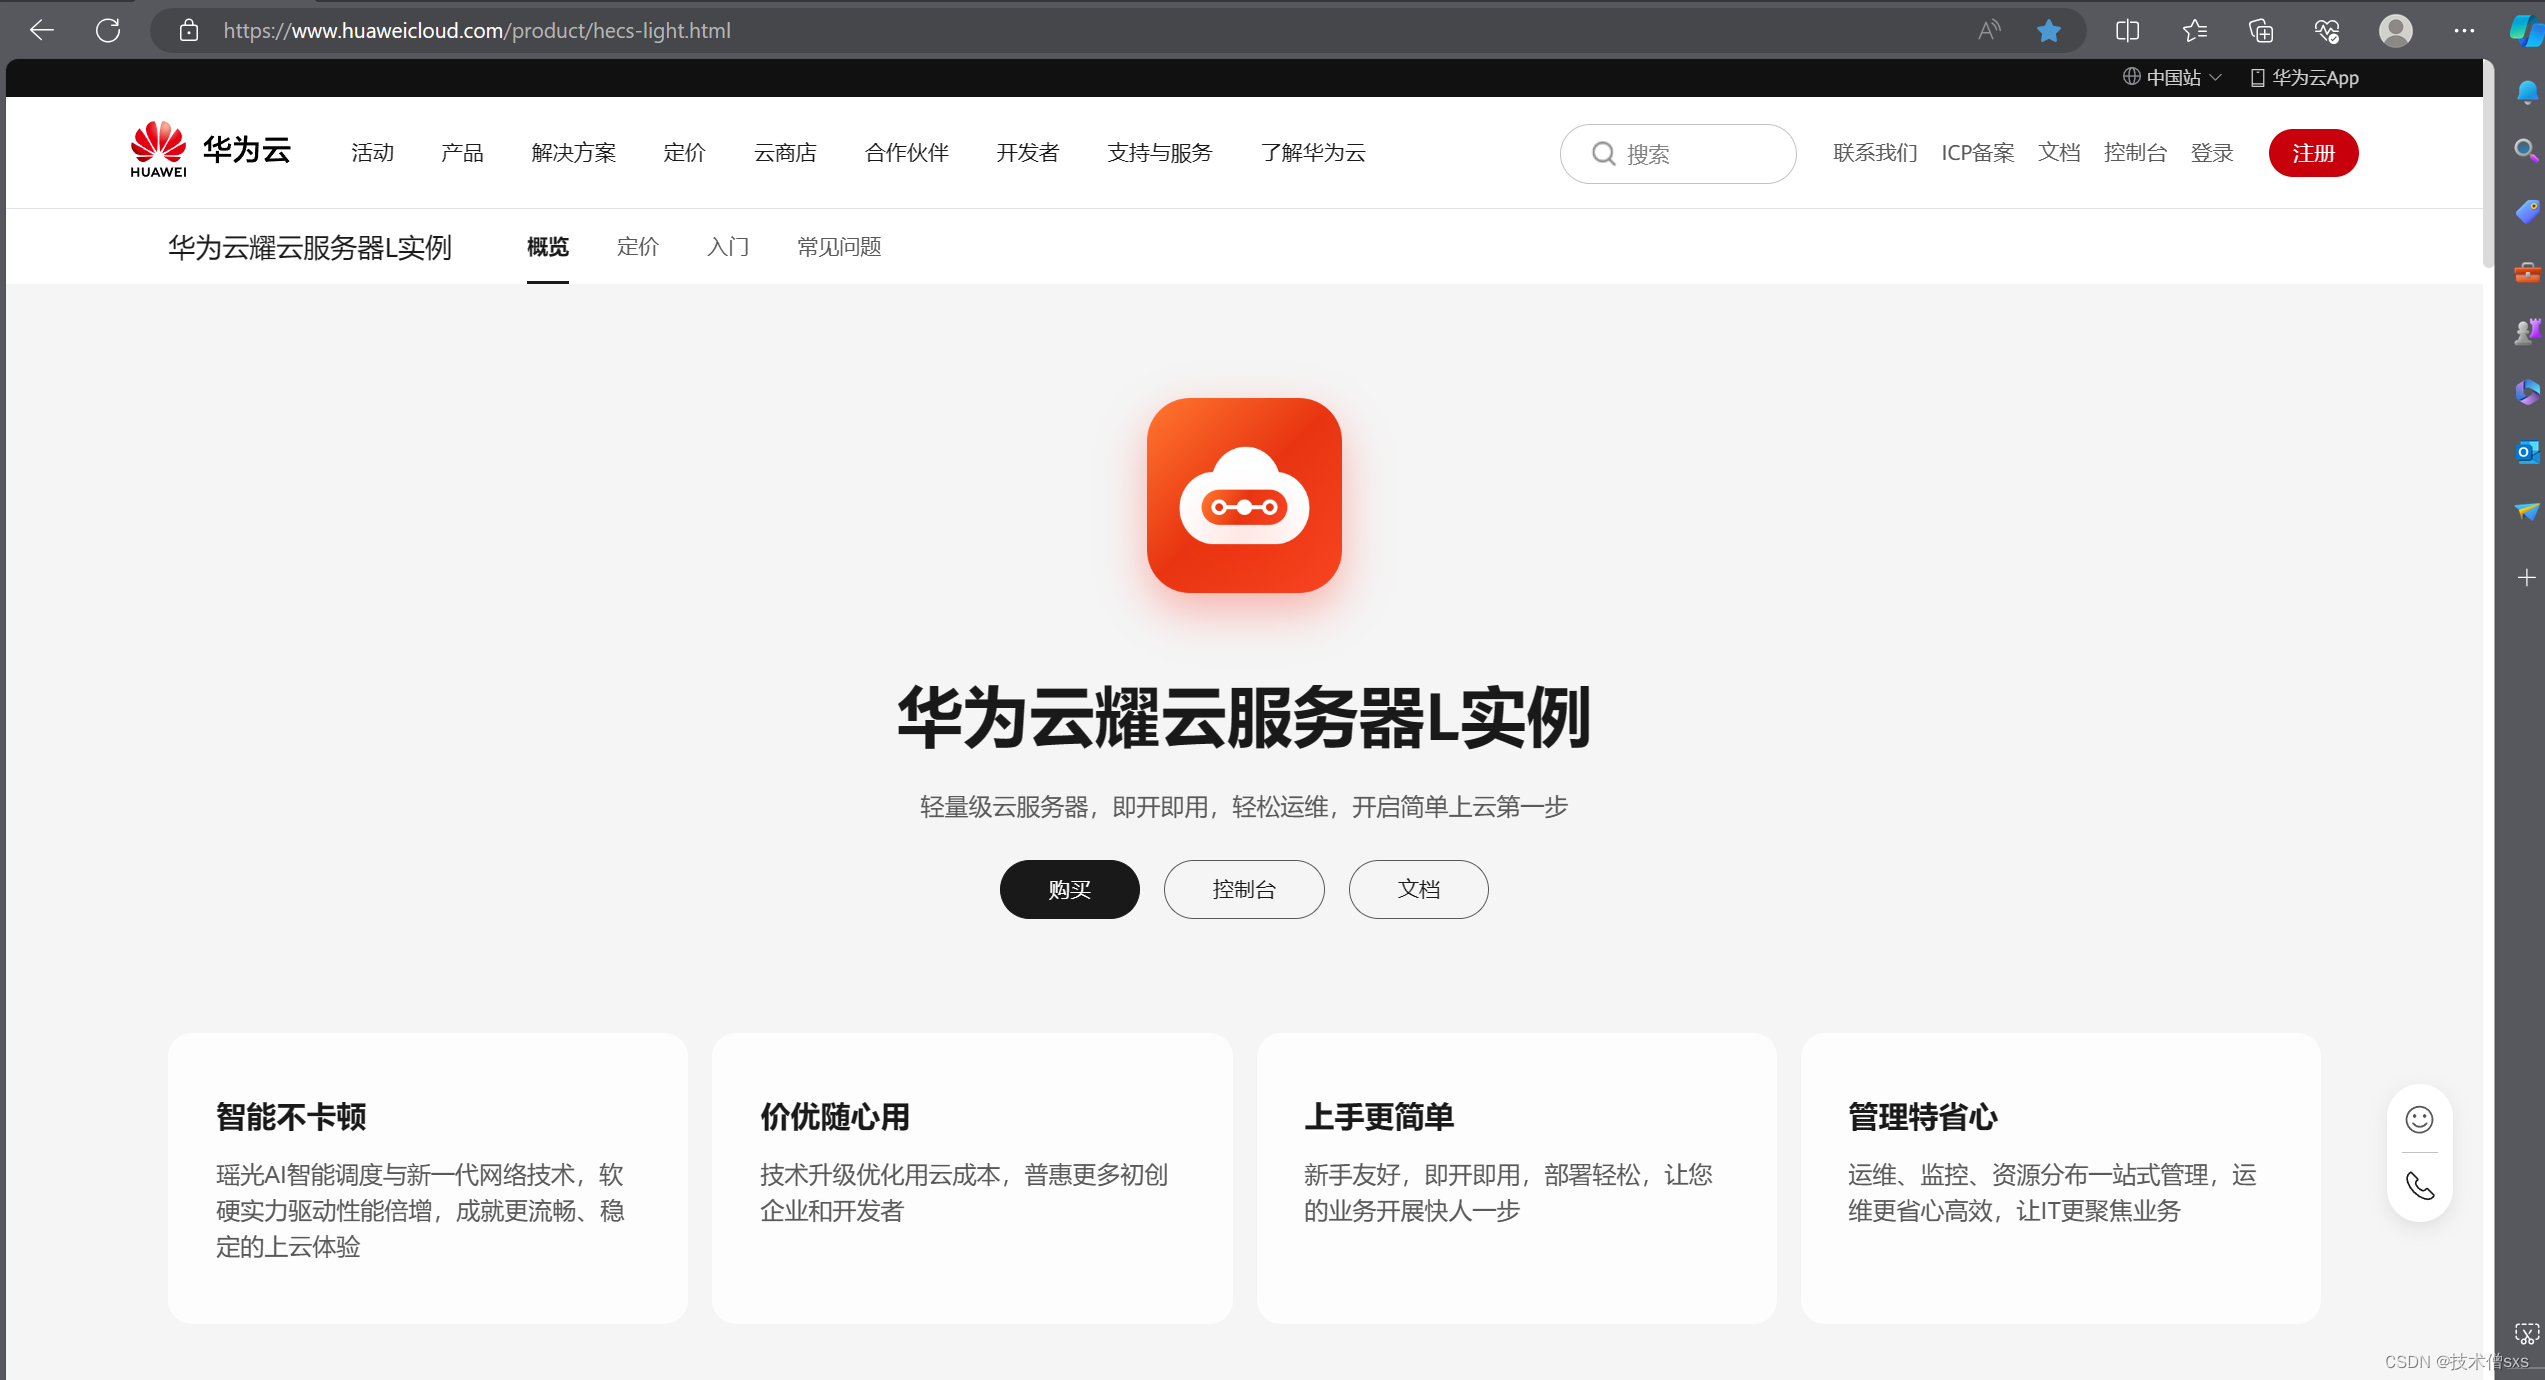Screen dimensions: 2545x1380
Task: Click the 联系我们 link
Action: click(1875, 152)
